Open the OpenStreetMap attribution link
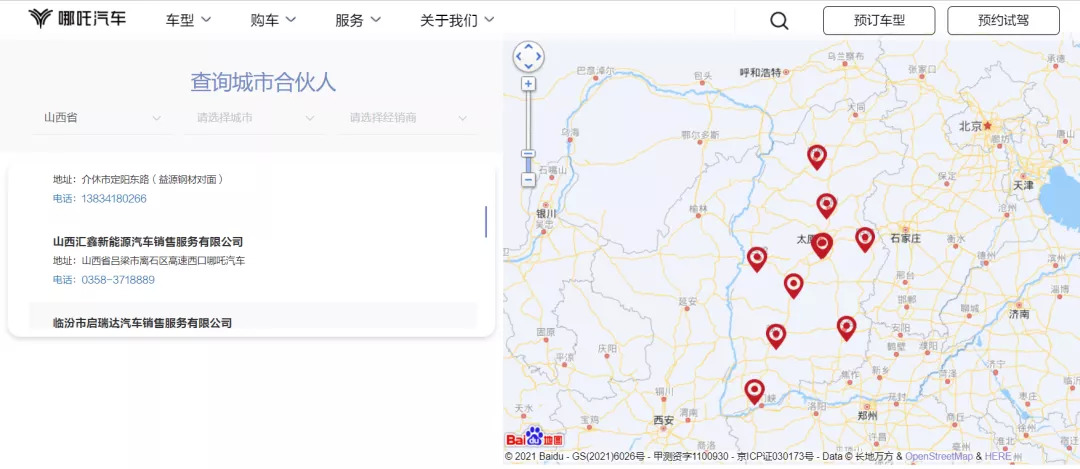 pyautogui.click(x=939, y=457)
